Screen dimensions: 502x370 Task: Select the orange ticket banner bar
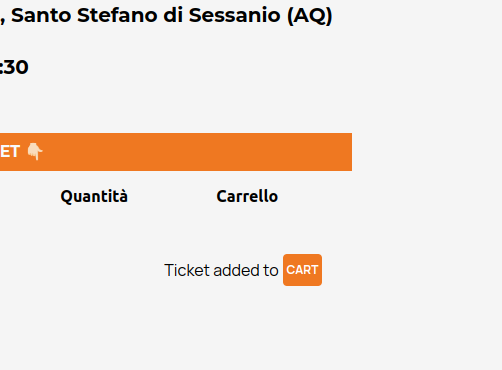[176, 152]
